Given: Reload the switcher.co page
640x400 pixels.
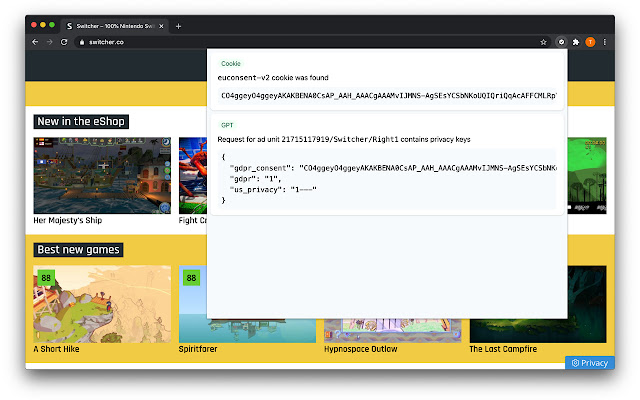Looking at the screenshot, I should pyautogui.click(x=64, y=42).
